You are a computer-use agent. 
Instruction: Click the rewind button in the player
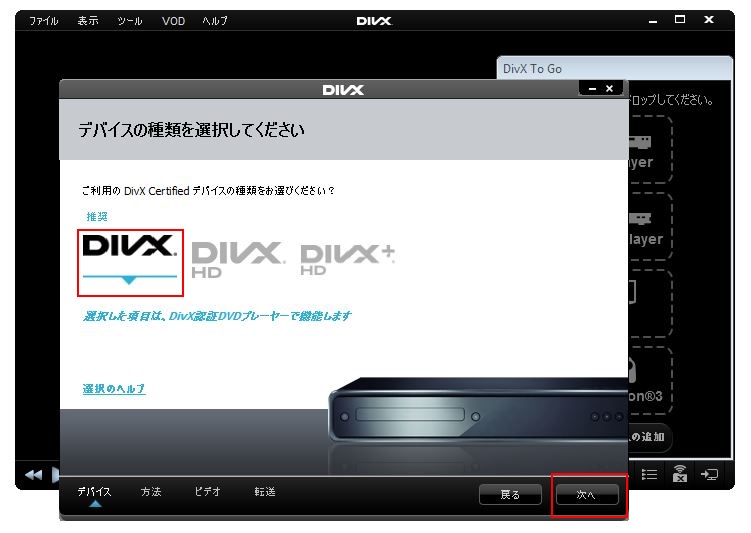[34, 475]
